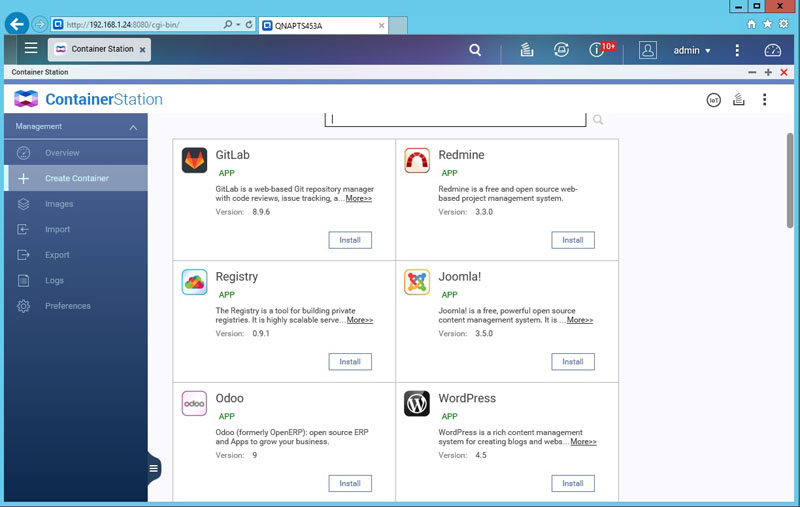Click into the app search input field

[455, 119]
